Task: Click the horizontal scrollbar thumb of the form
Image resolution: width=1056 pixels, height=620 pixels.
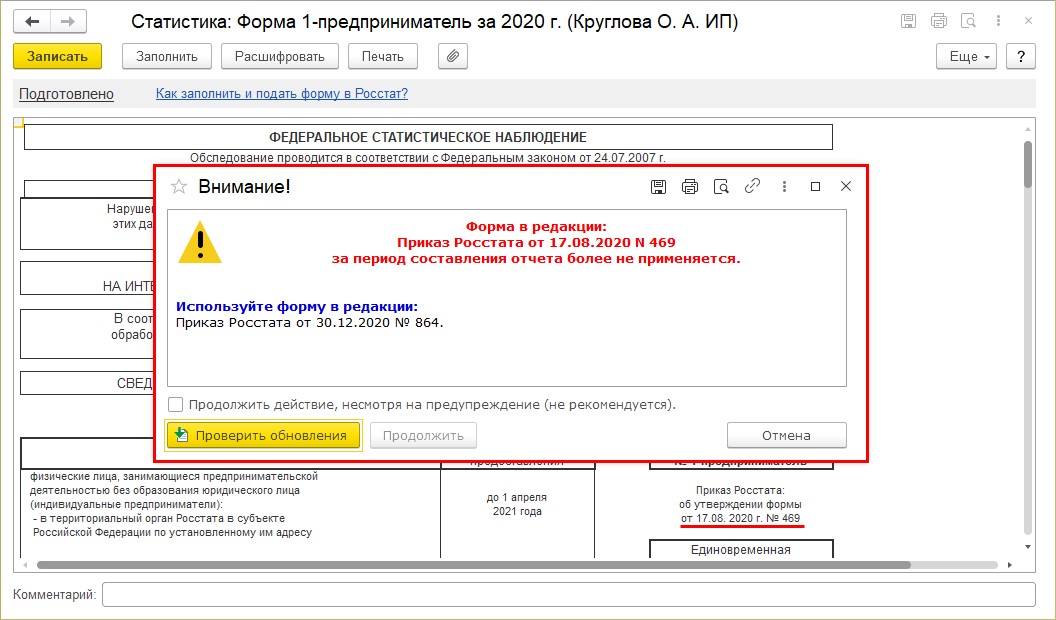Action: click(x=473, y=565)
